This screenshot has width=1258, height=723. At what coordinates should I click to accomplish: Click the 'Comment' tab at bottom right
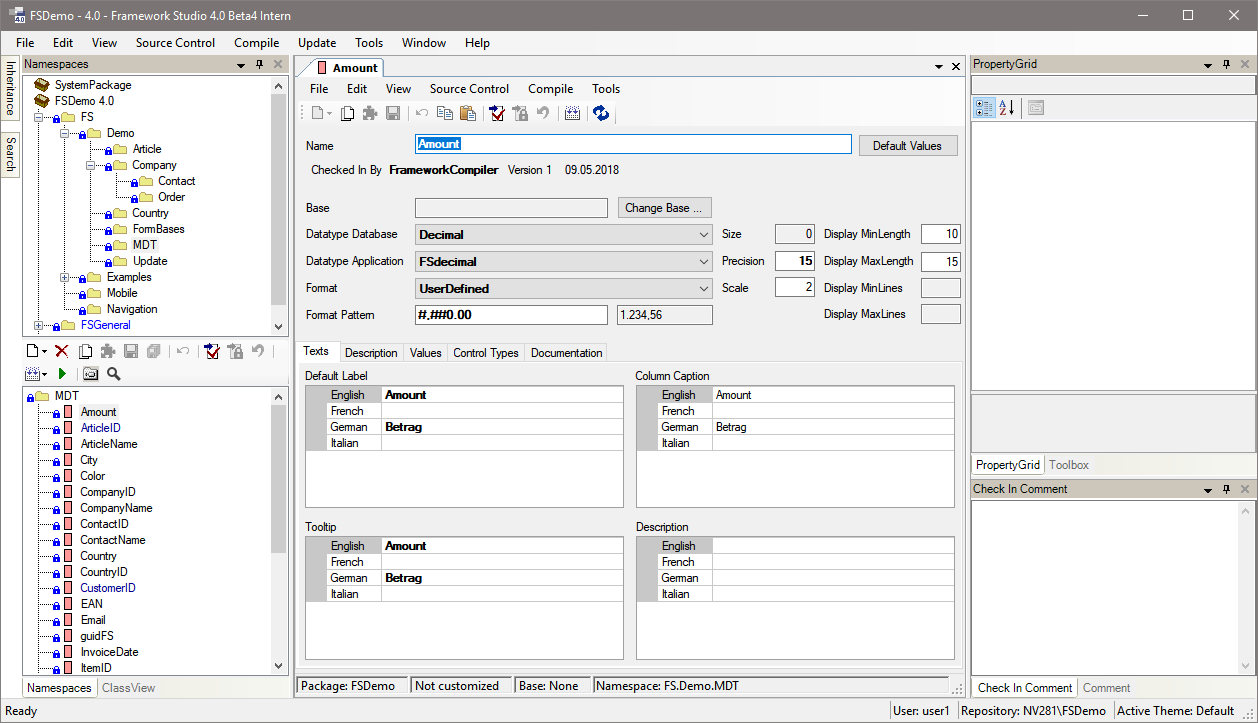pos(1106,688)
